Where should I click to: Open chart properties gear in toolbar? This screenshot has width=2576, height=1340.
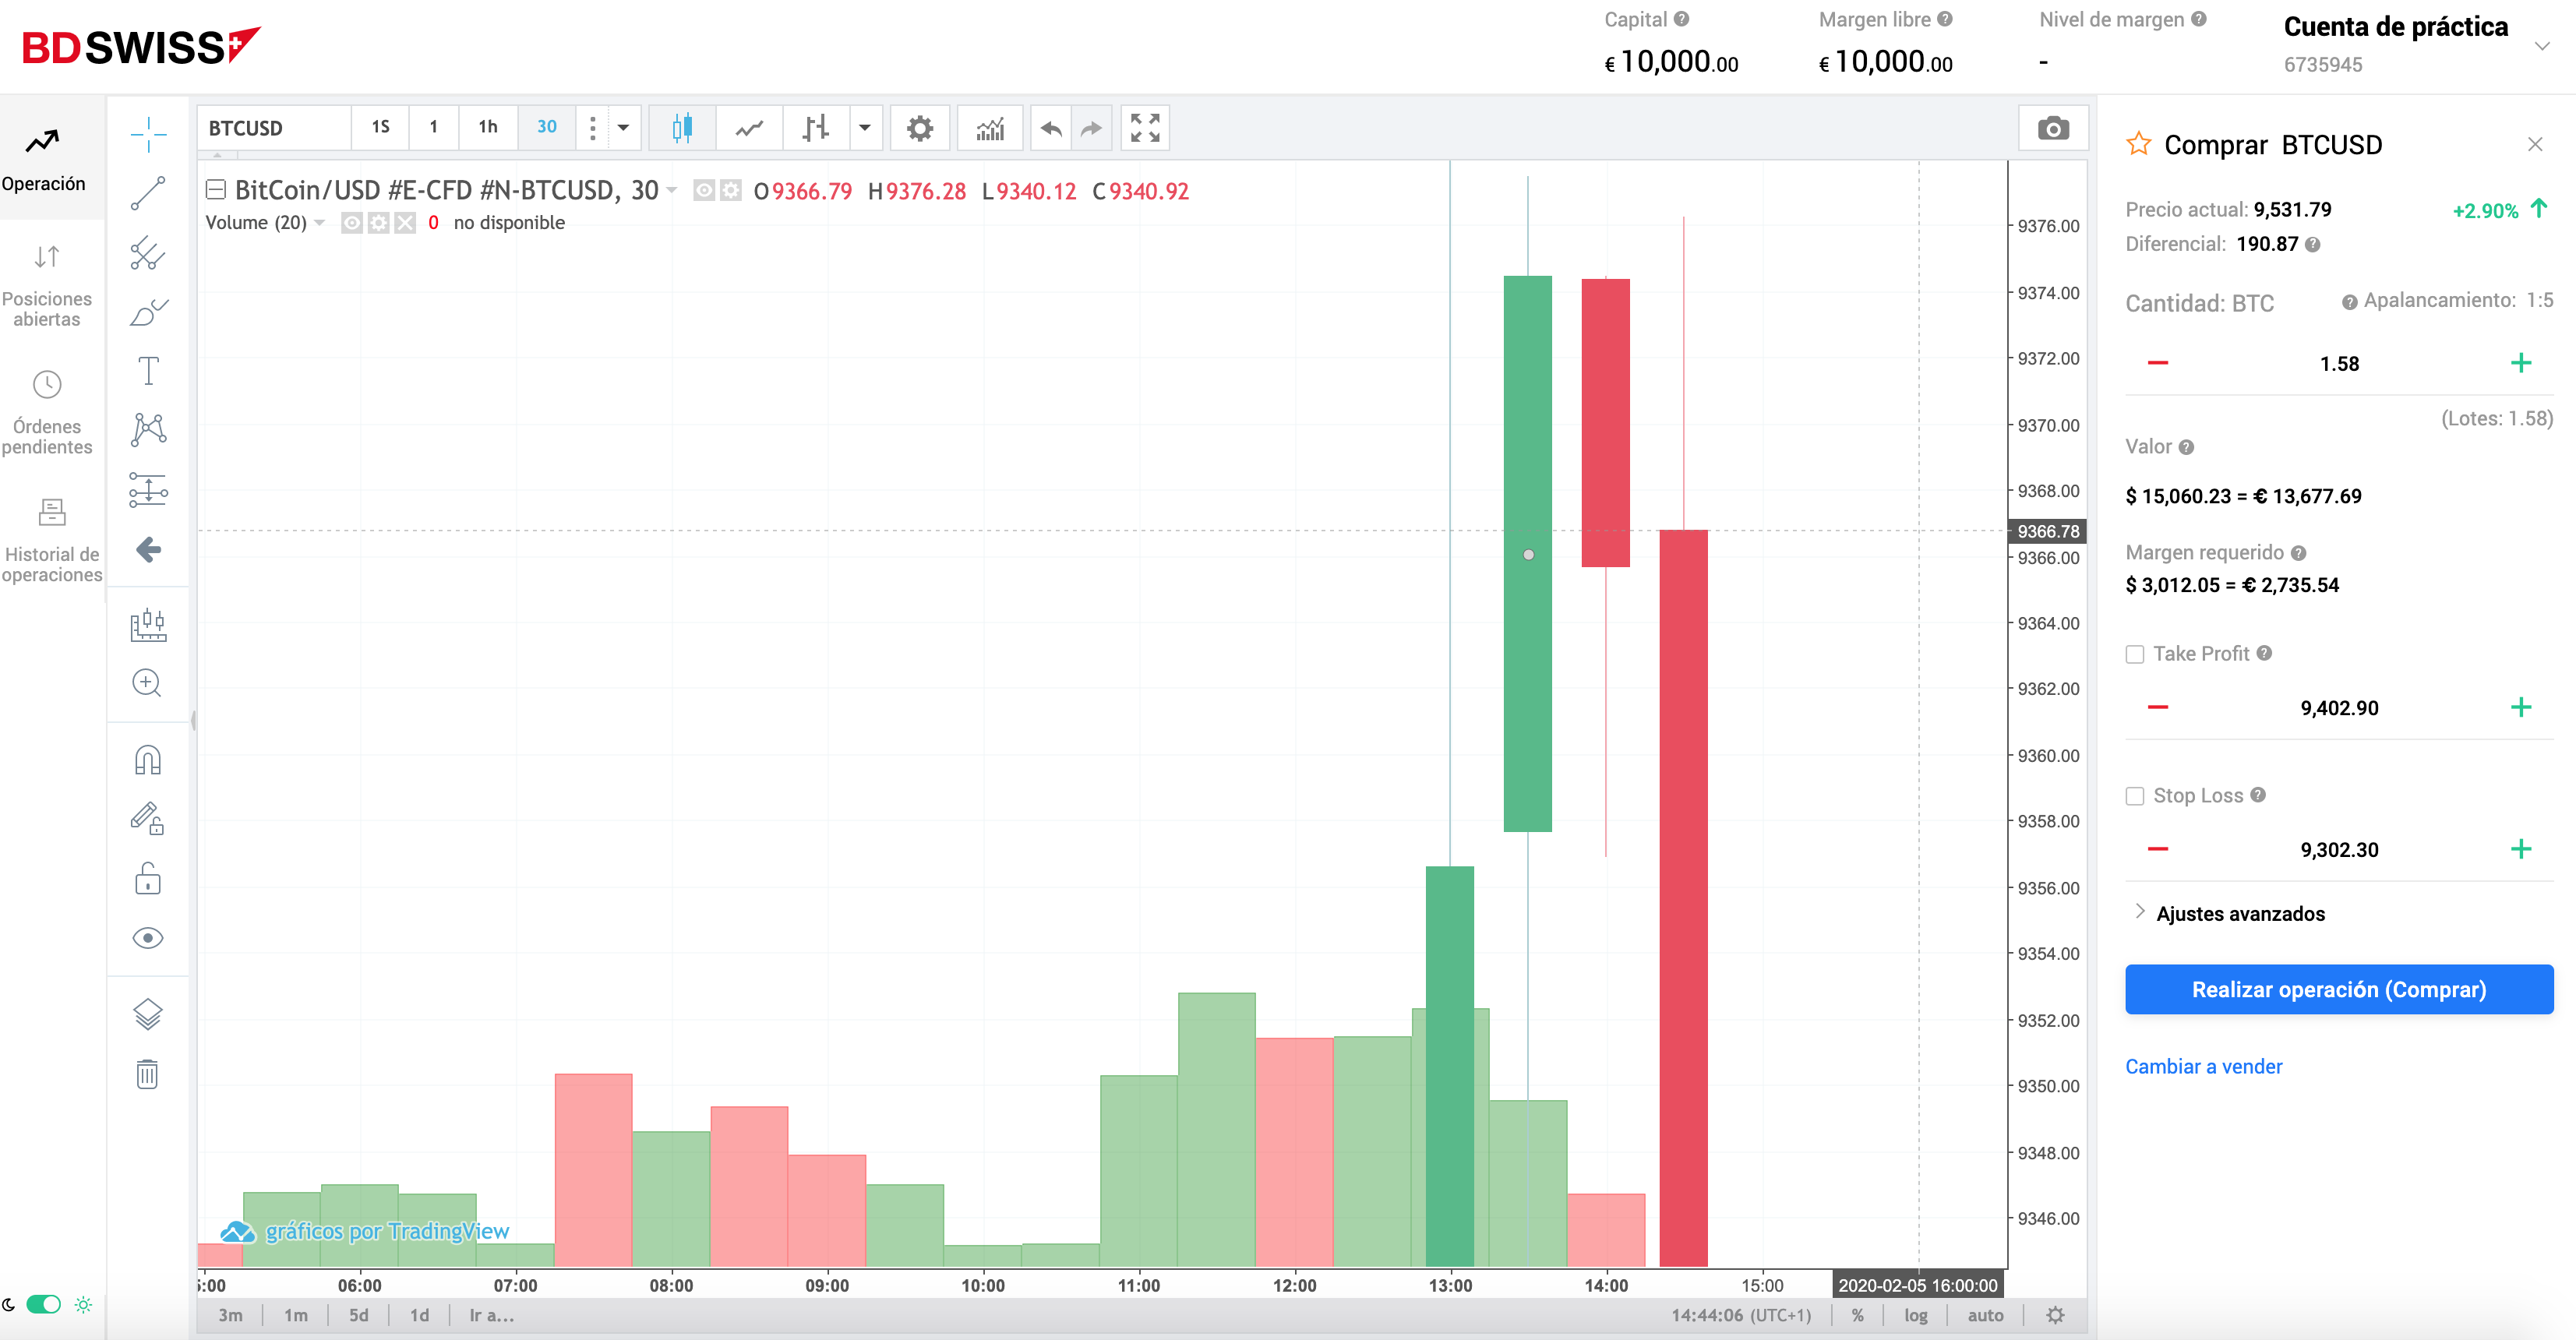point(920,128)
